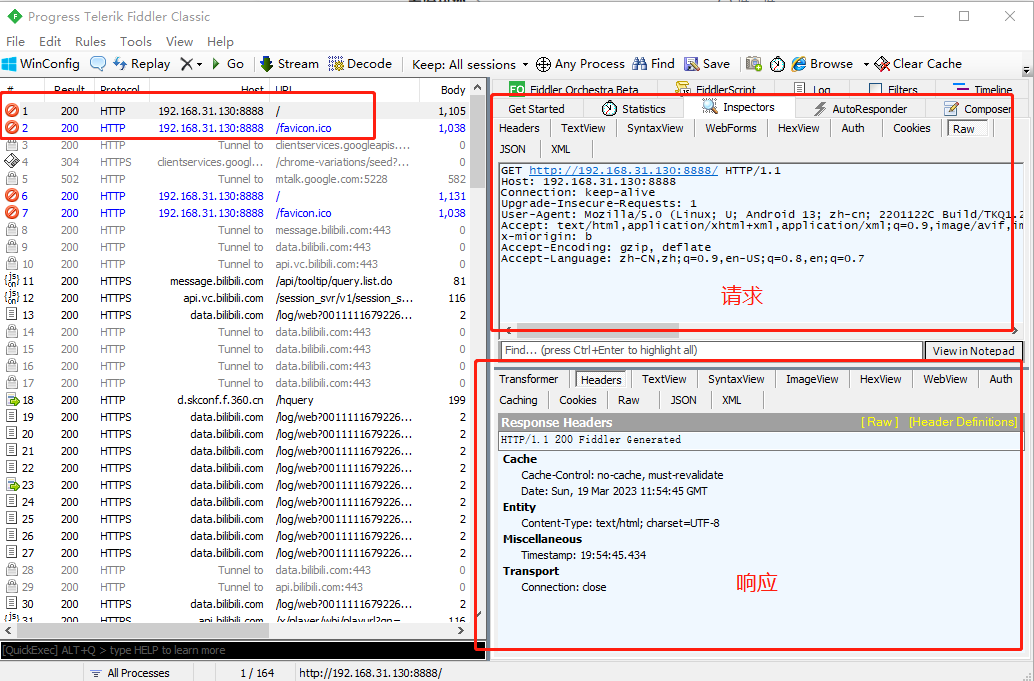The image size is (1034, 681).
Task: Click the stopwatch timer toolbar icon
Action: click(x=777, y=64)
